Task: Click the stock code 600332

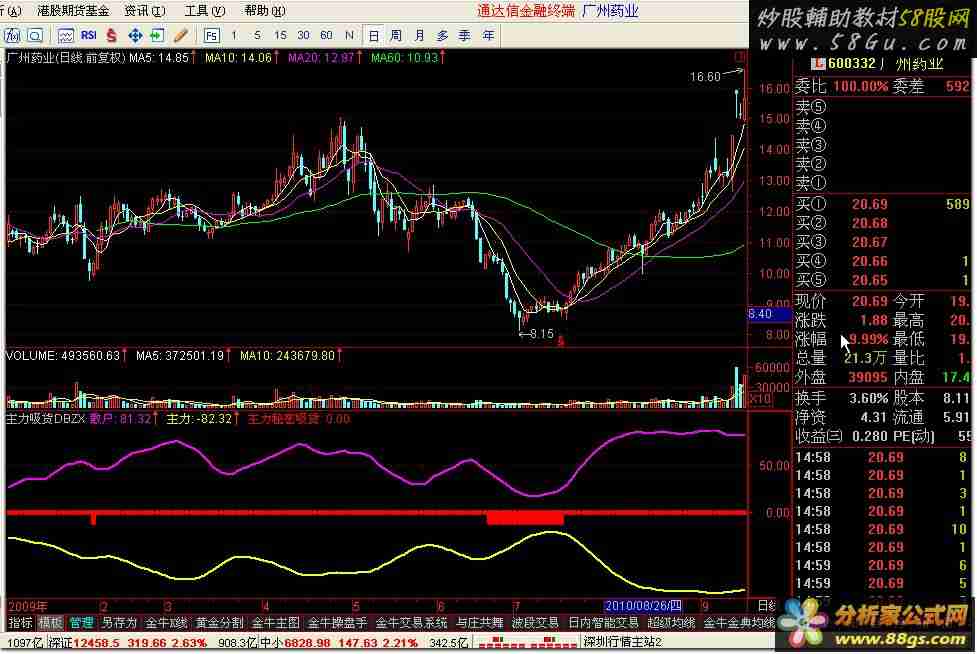Action: pyautogui.click(x=851, y=64)
